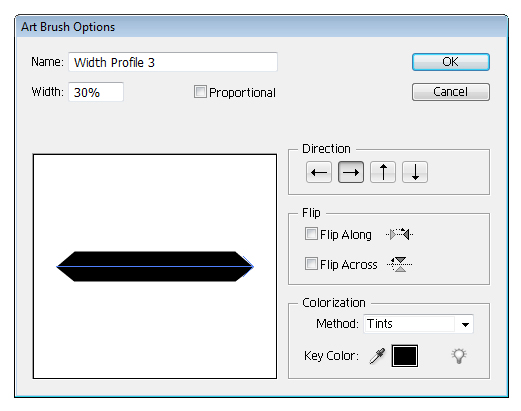
Task: Check the Flip Across option
Action: (x=311, y=264)
